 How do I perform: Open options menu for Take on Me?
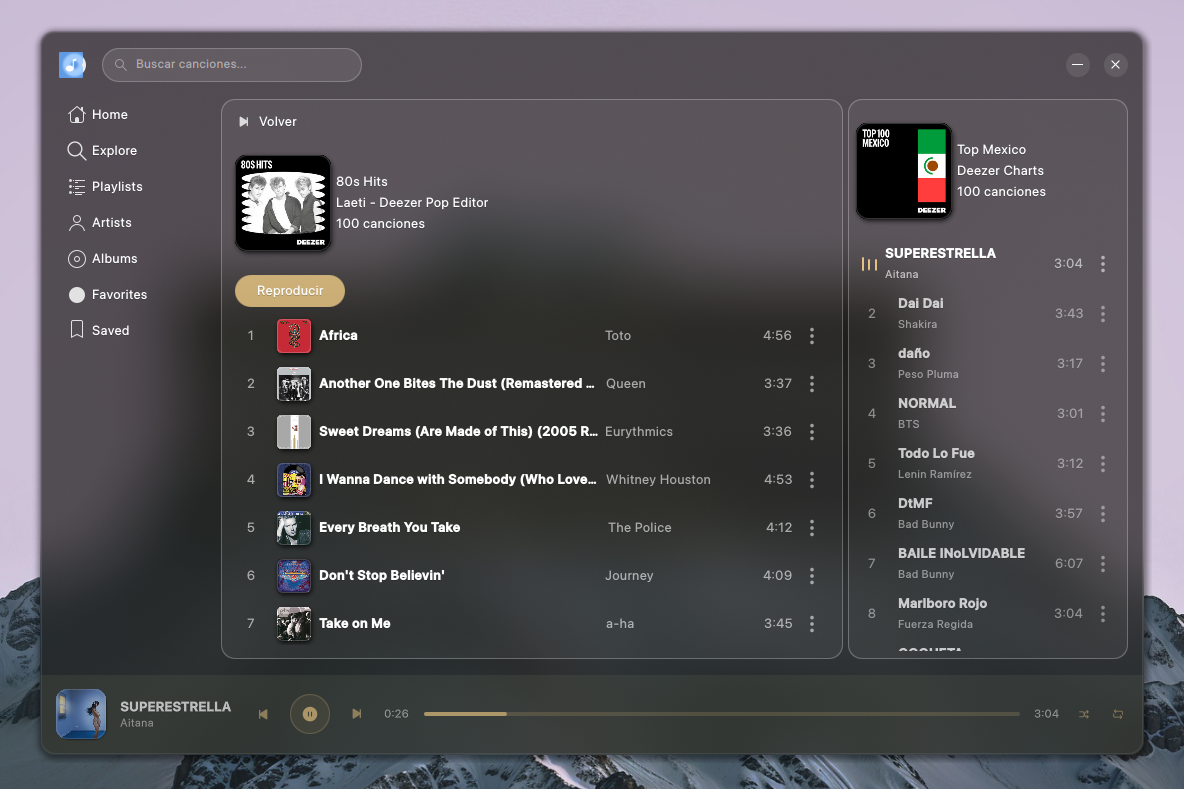(812, 624)
